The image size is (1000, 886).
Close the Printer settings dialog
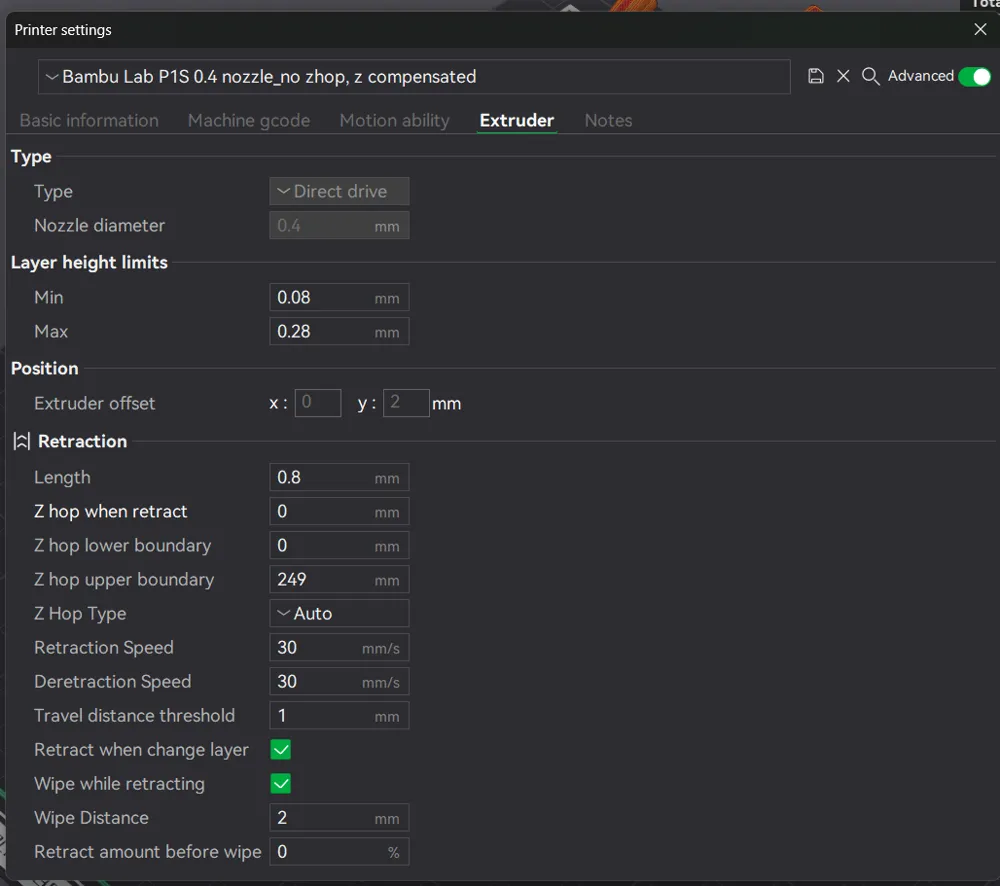tap(980, 29)
